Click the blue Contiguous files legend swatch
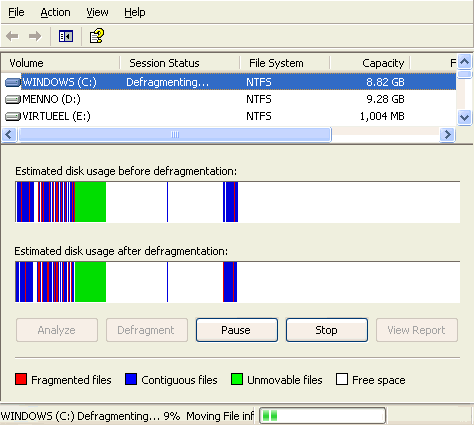This screenshot has width=474, height=425. [x=131, y=379]
